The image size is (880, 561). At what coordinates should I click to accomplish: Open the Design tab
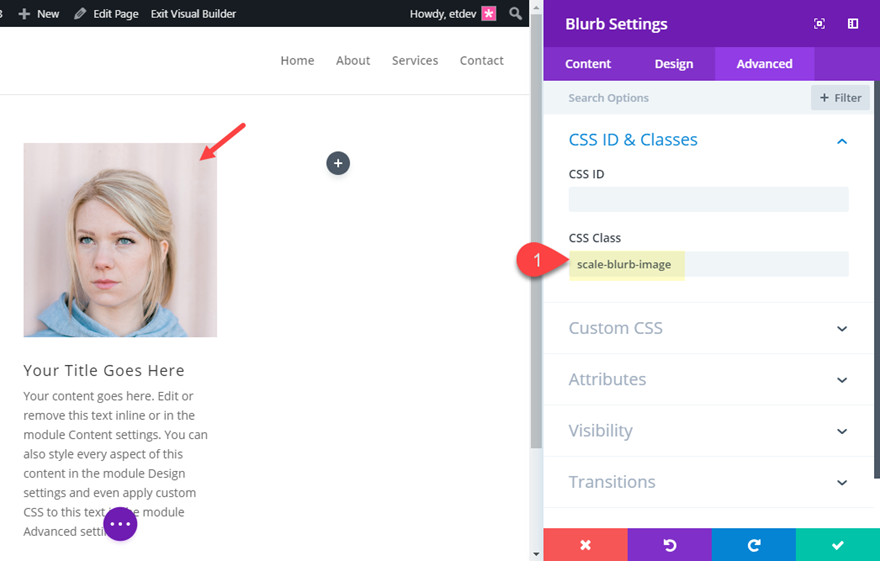pyautogui.click(x=674, y=64)
